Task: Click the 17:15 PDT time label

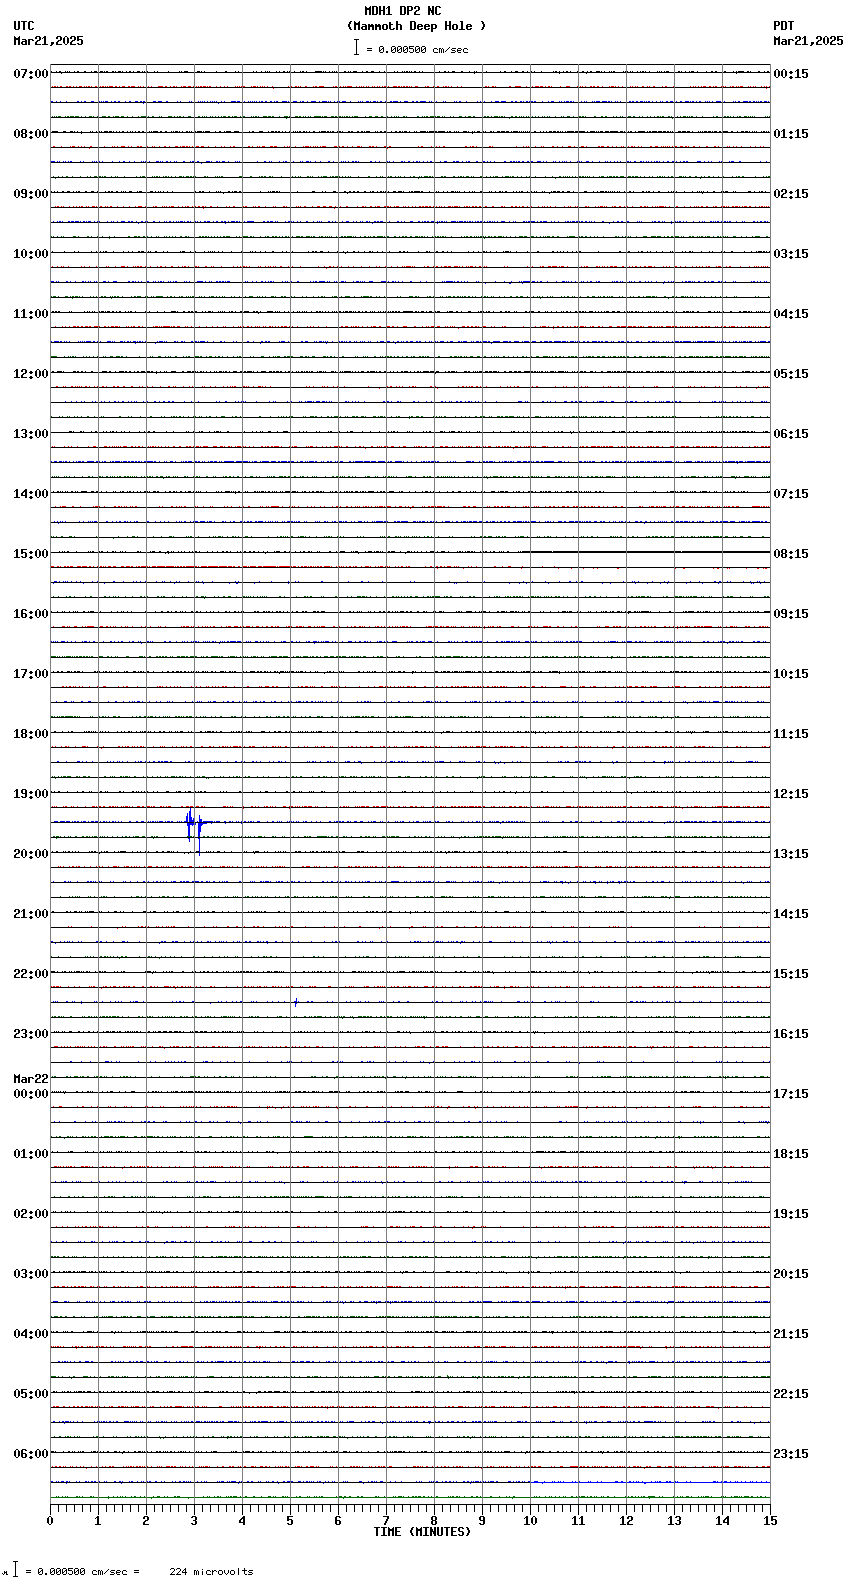Action: click(x=791, y=1094)
